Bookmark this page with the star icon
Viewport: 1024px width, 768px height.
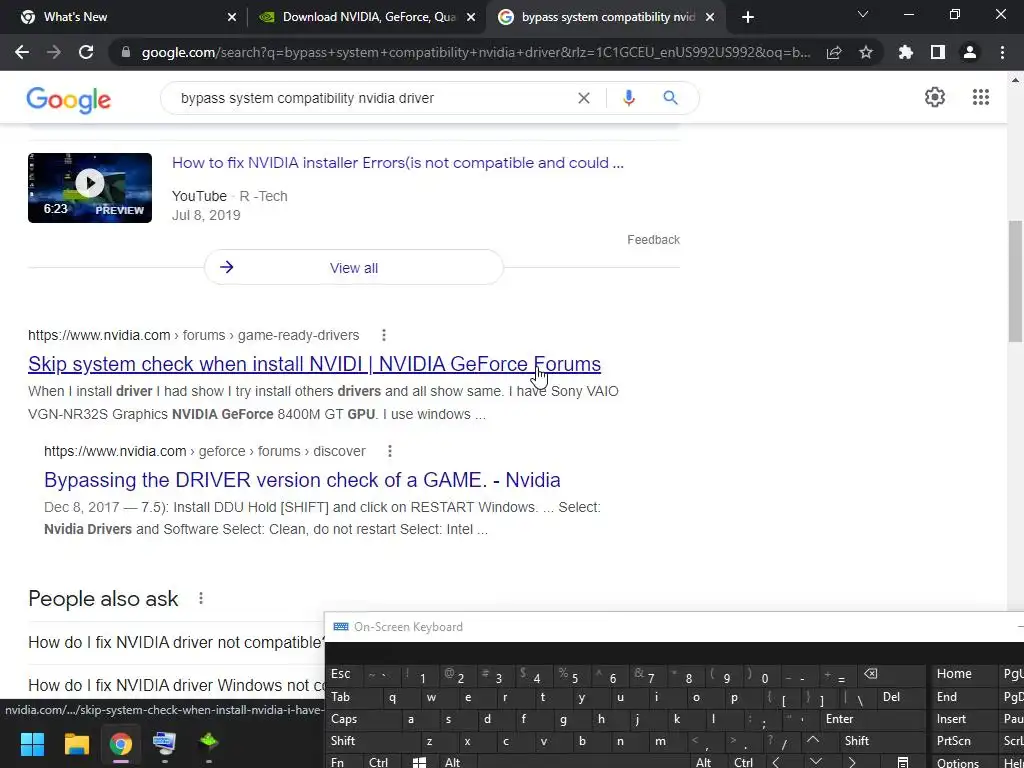[866, 52]
